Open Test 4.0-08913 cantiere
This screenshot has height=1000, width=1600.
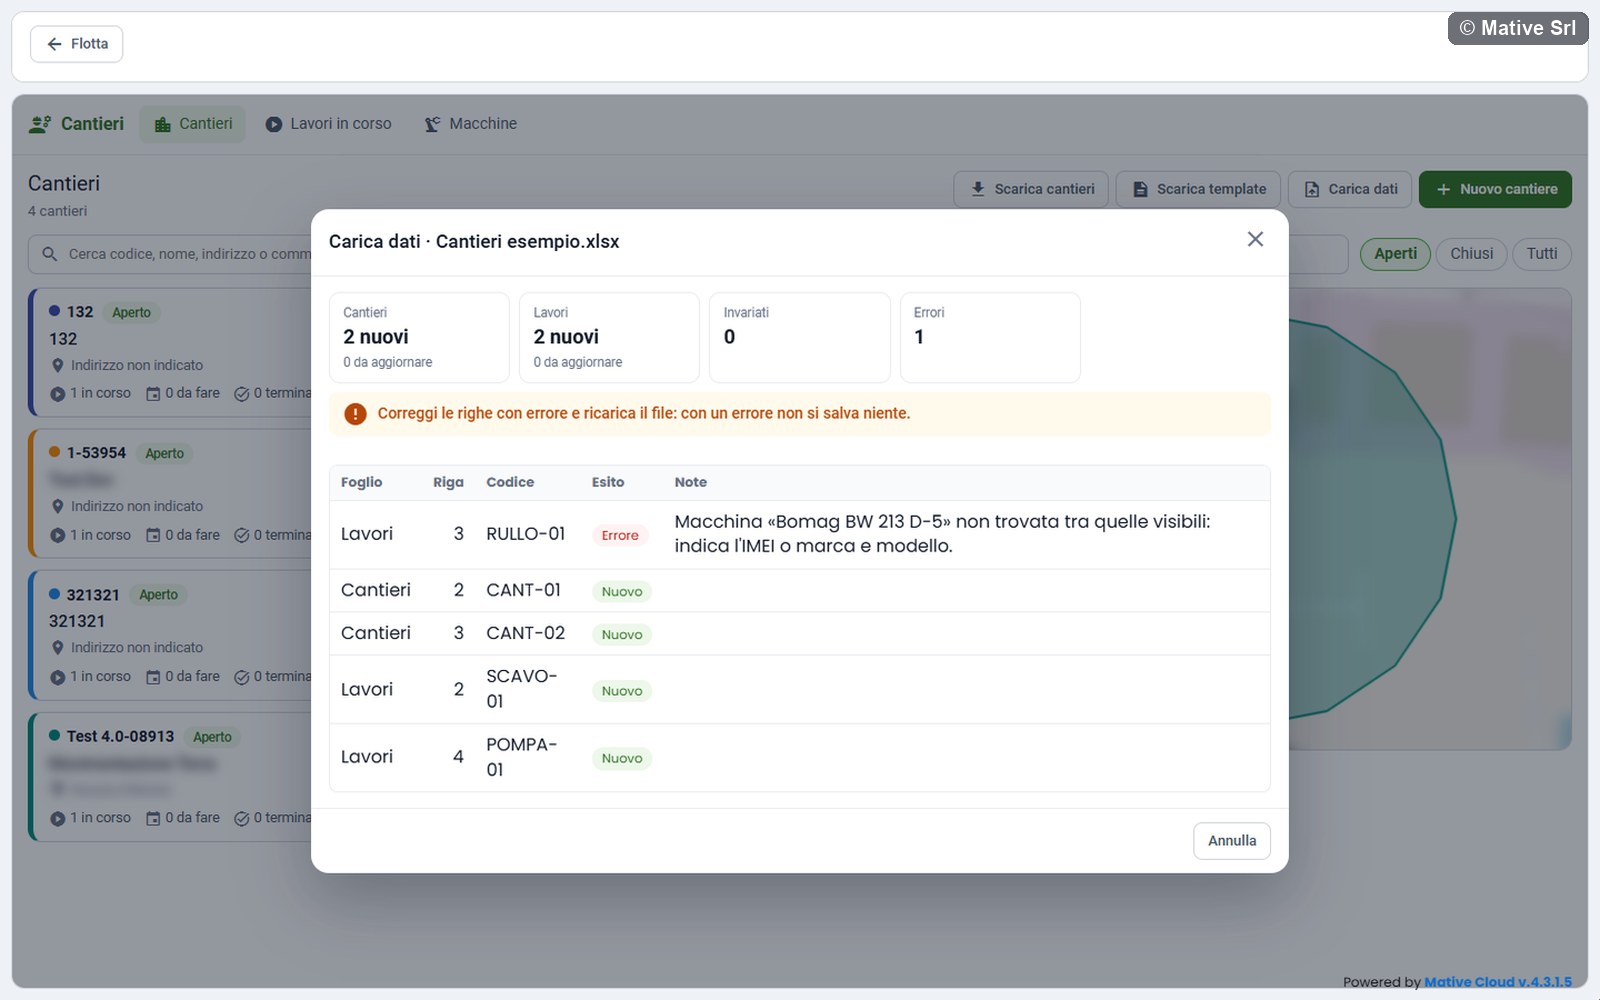pos(170,776)
